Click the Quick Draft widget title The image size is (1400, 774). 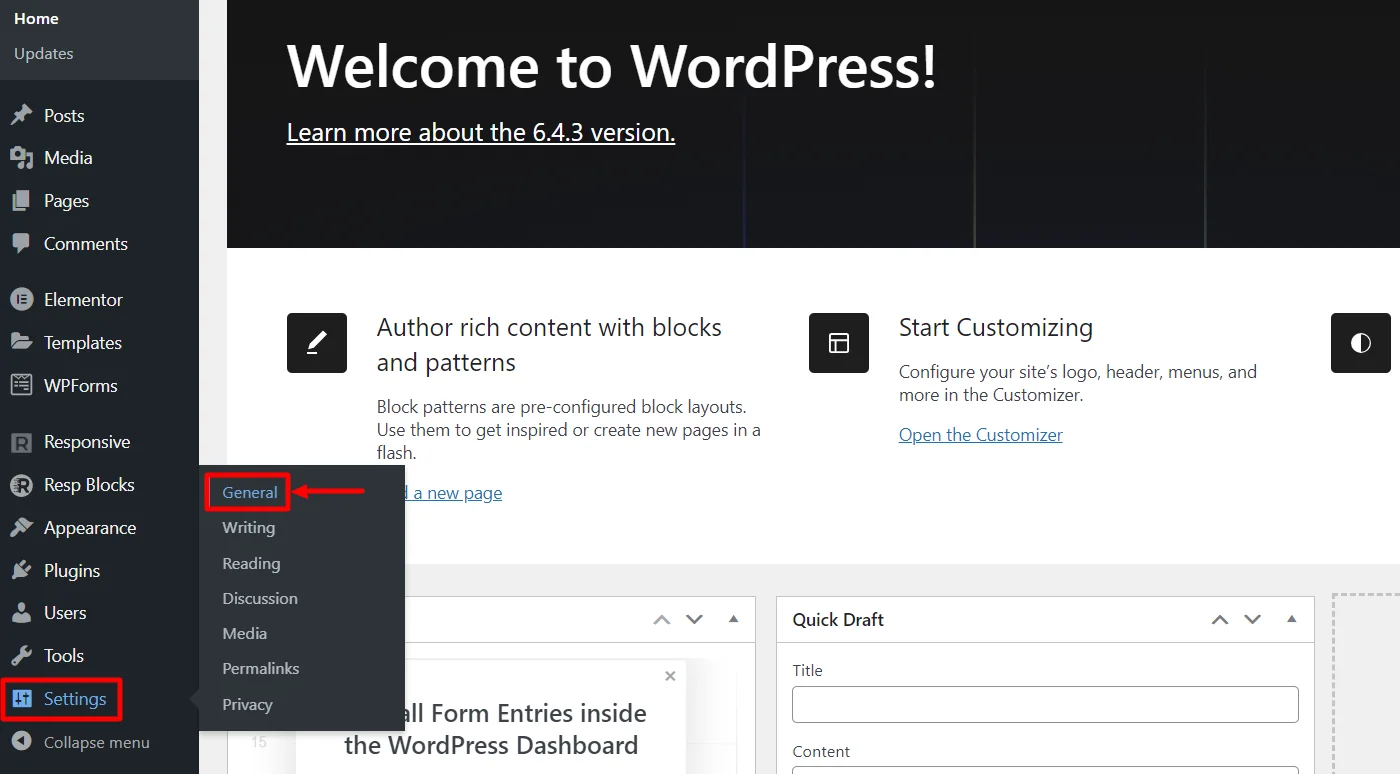click(838, 620)
